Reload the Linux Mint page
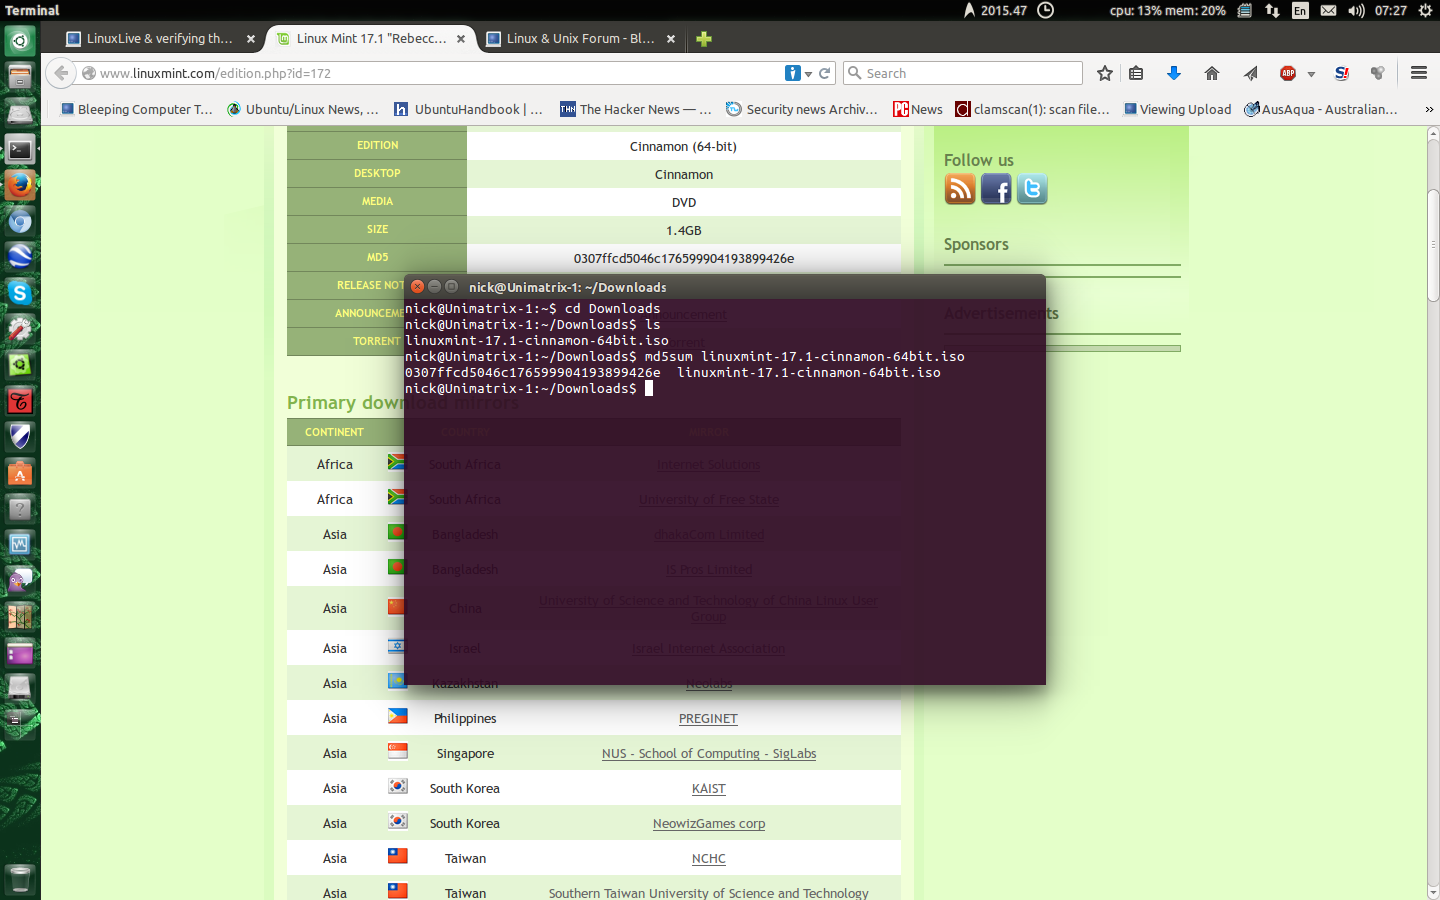Image resolution: width=1440 pixels, height=900 pixels. pyautogui.click(x=825, y=73)
